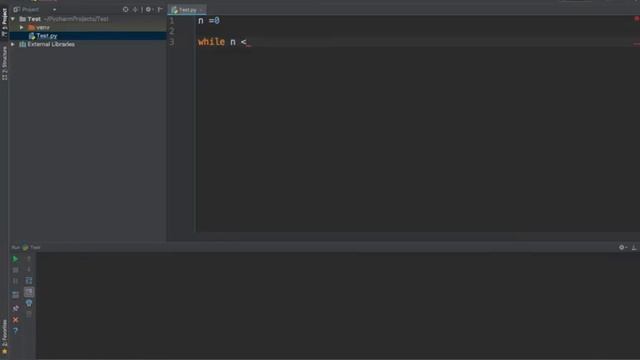Stop the running process in Run panel
The height and width of the screenshot is (360, 640).
(x=15, y=270)
